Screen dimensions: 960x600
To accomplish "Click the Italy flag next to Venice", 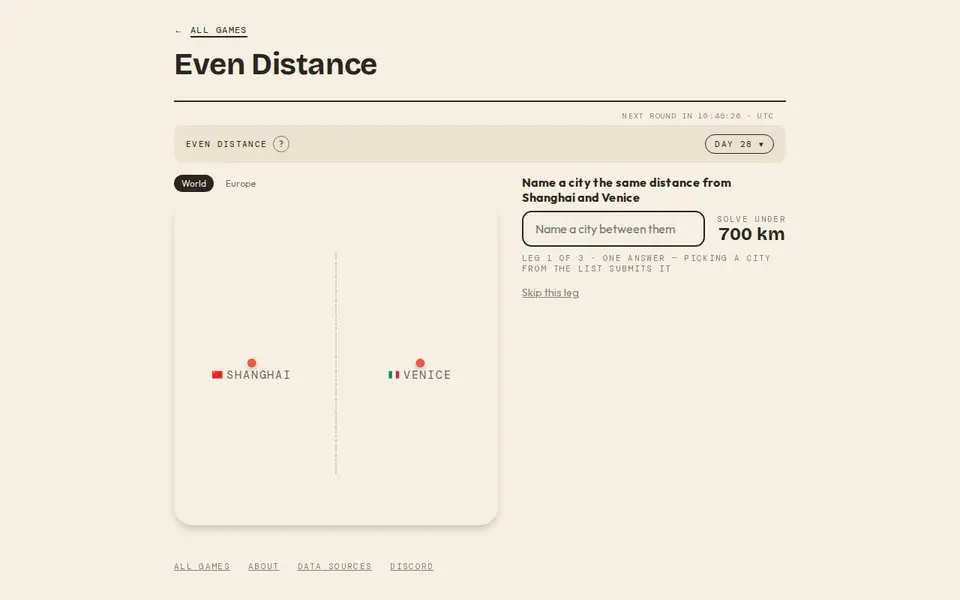I will coord(394,375).
